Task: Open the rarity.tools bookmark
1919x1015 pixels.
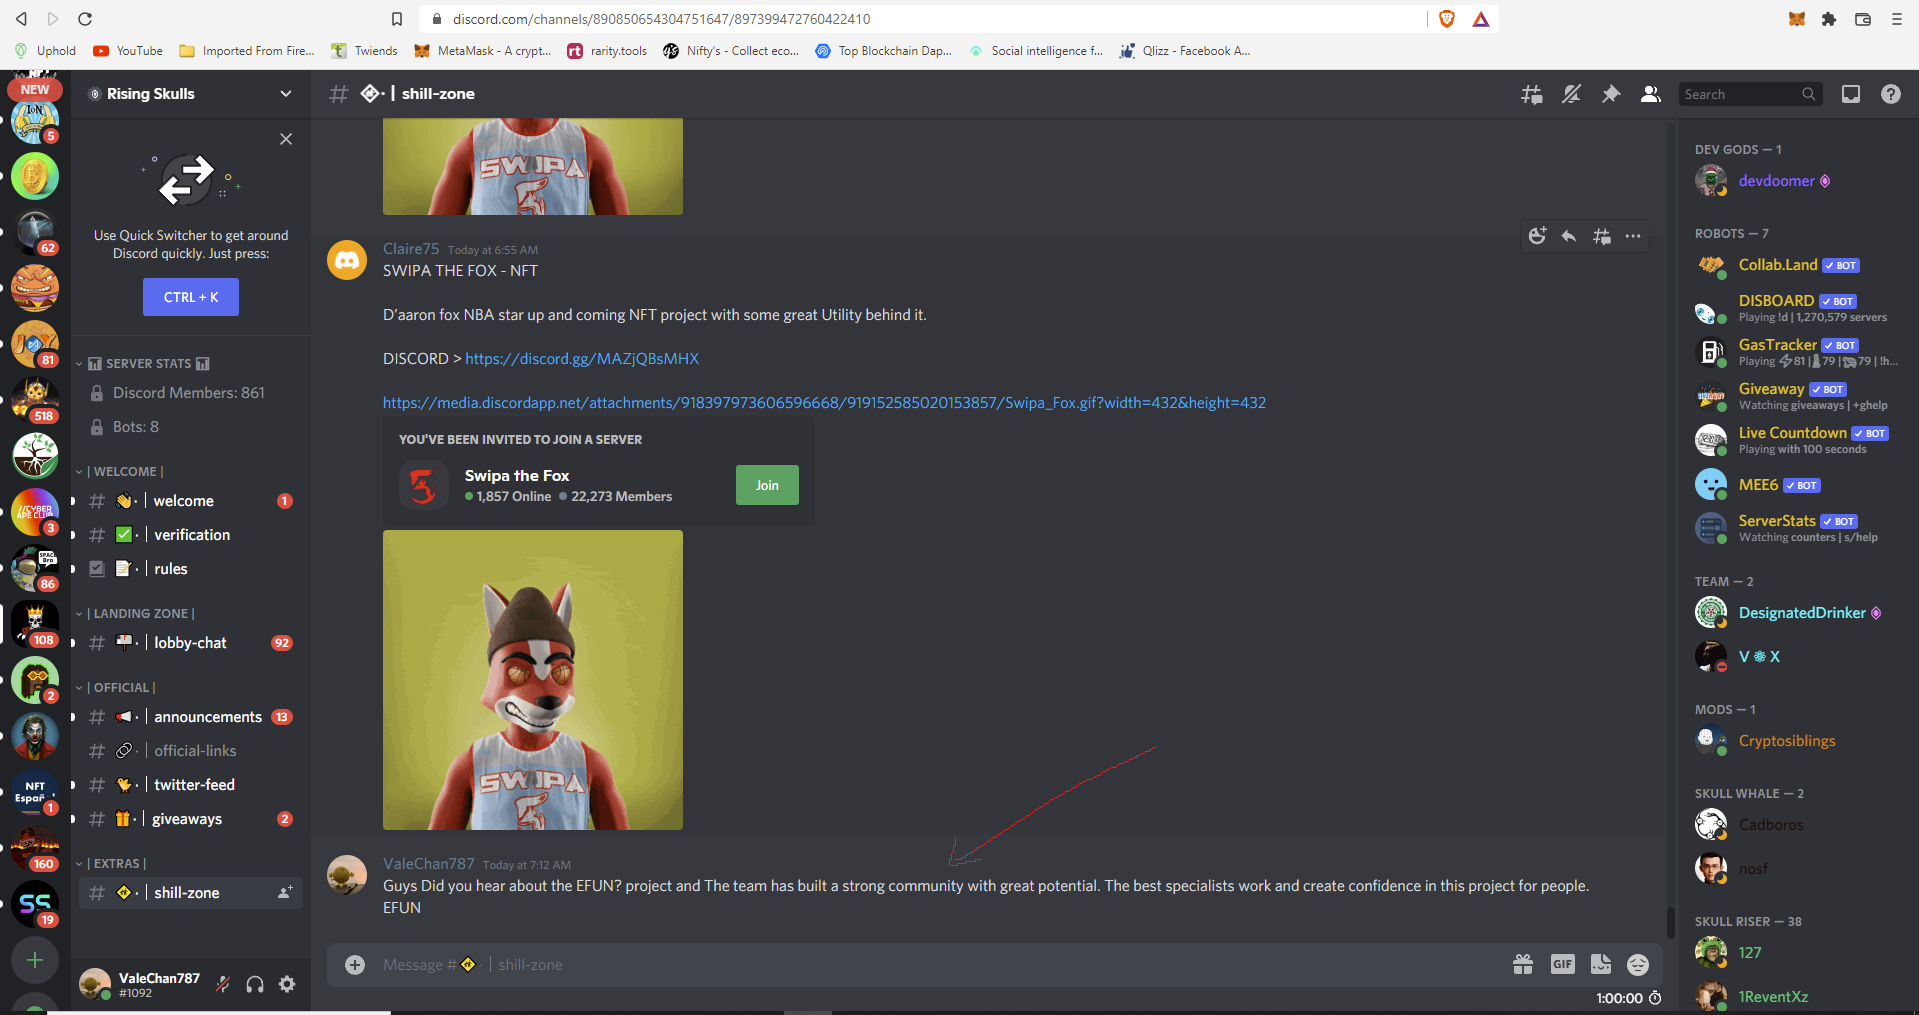Action: tap(607, 51)
